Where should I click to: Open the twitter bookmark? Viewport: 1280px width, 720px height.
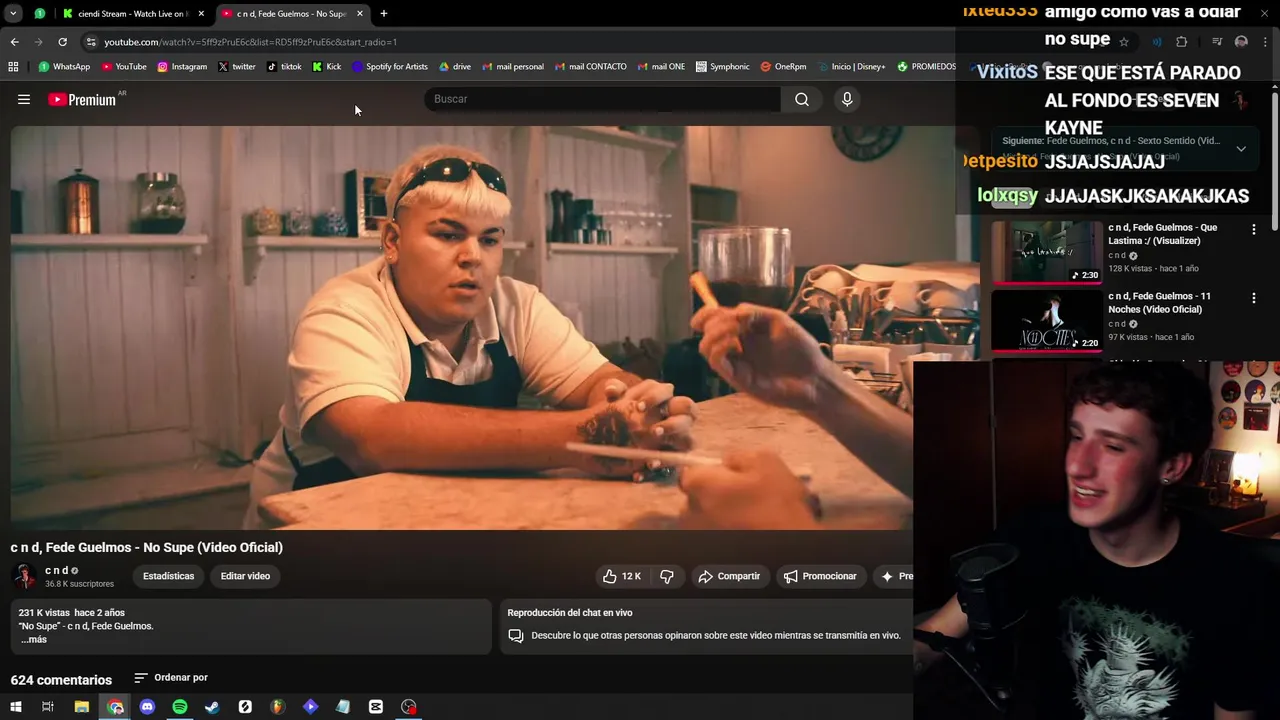(x=237, y=67)
